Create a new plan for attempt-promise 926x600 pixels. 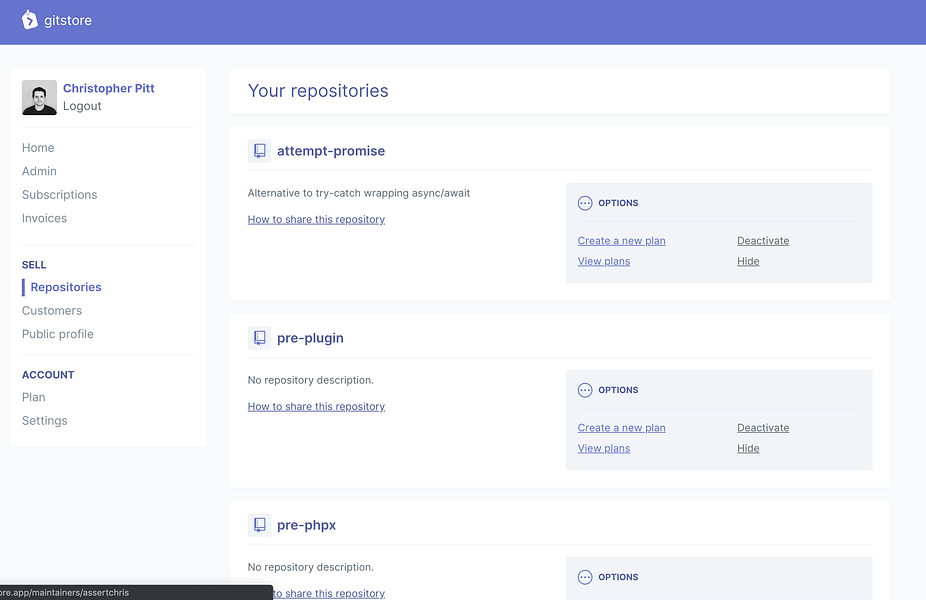[x=621, y=241]
